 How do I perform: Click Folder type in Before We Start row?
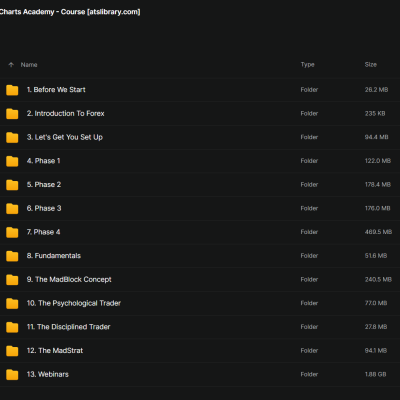[309, 90]
